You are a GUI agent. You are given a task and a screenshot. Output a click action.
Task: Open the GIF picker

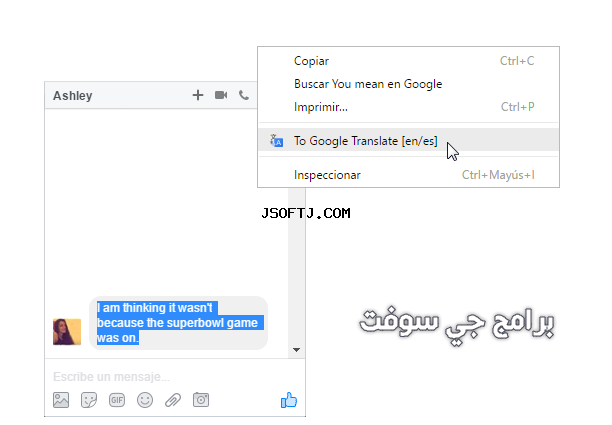117,400
